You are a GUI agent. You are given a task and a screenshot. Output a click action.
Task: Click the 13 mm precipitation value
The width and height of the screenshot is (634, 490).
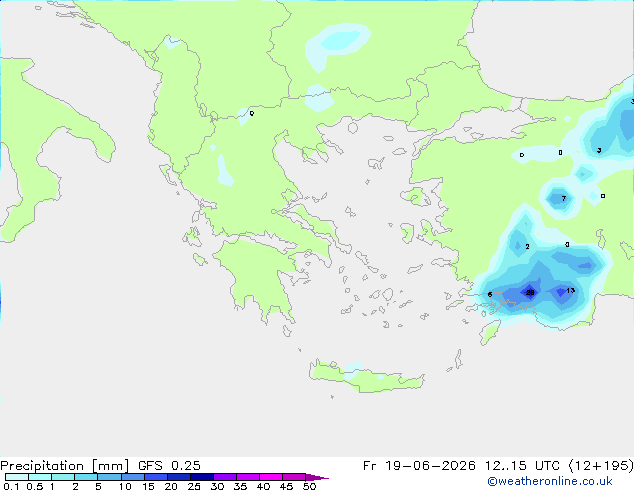(x=571, y=290)
